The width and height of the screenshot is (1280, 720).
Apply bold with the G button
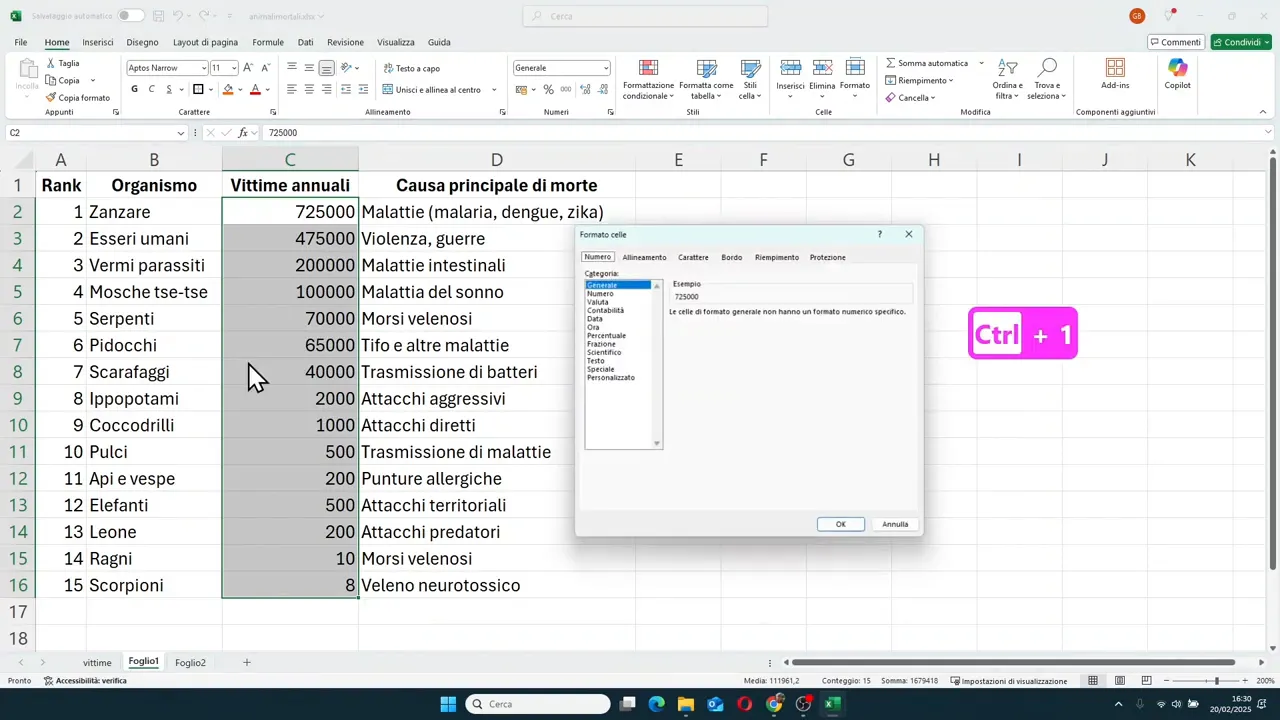coord(135,89)
